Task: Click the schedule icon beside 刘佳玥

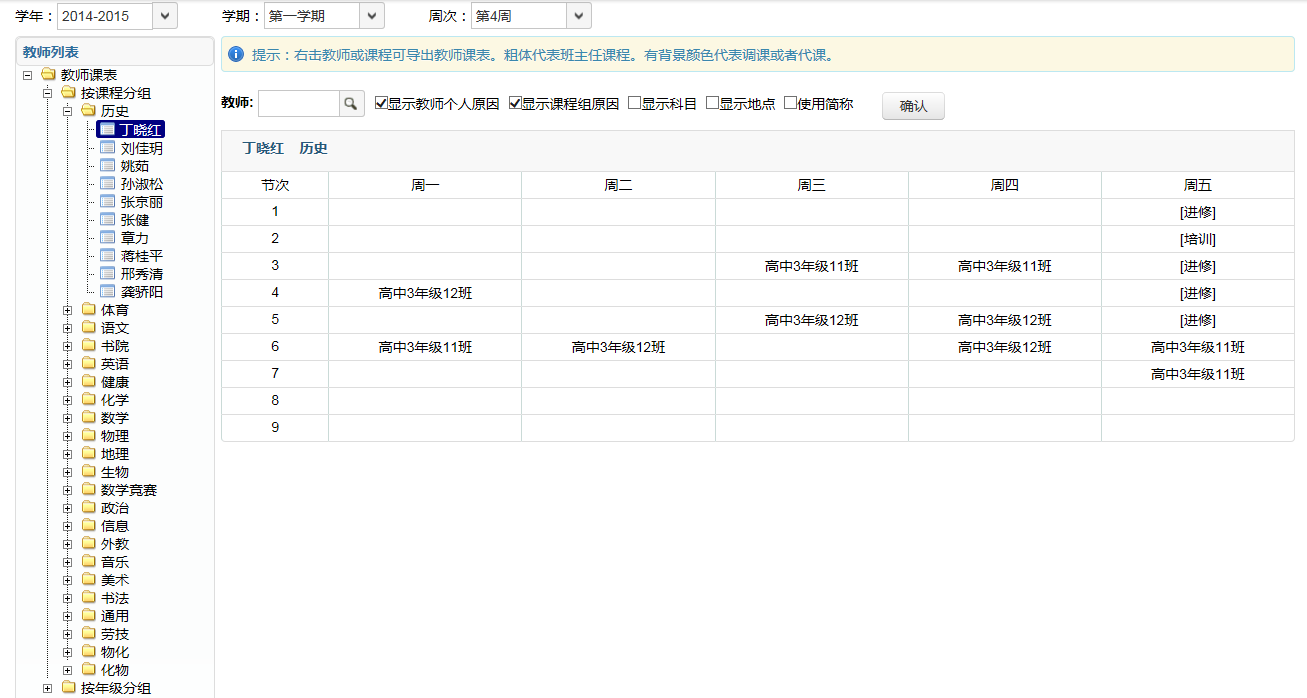Action: point(108,148)
